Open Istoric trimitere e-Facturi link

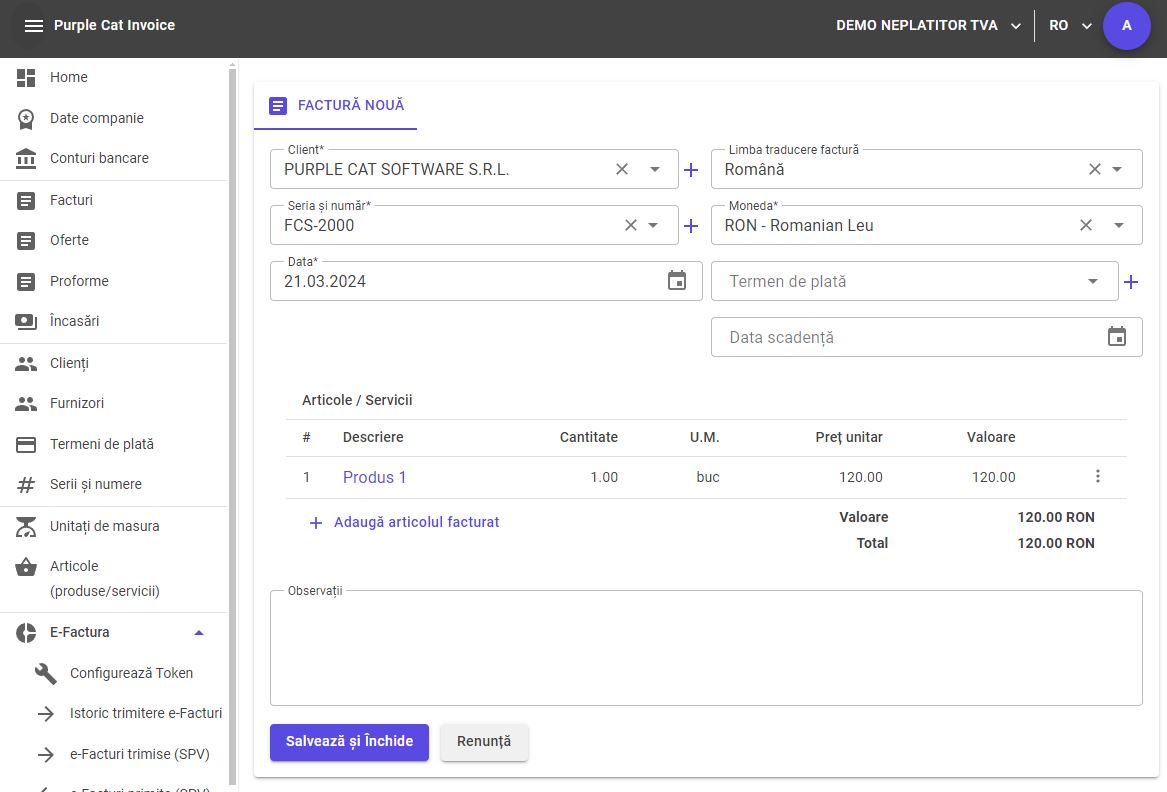pyautogui.click(x=146, y=714)
